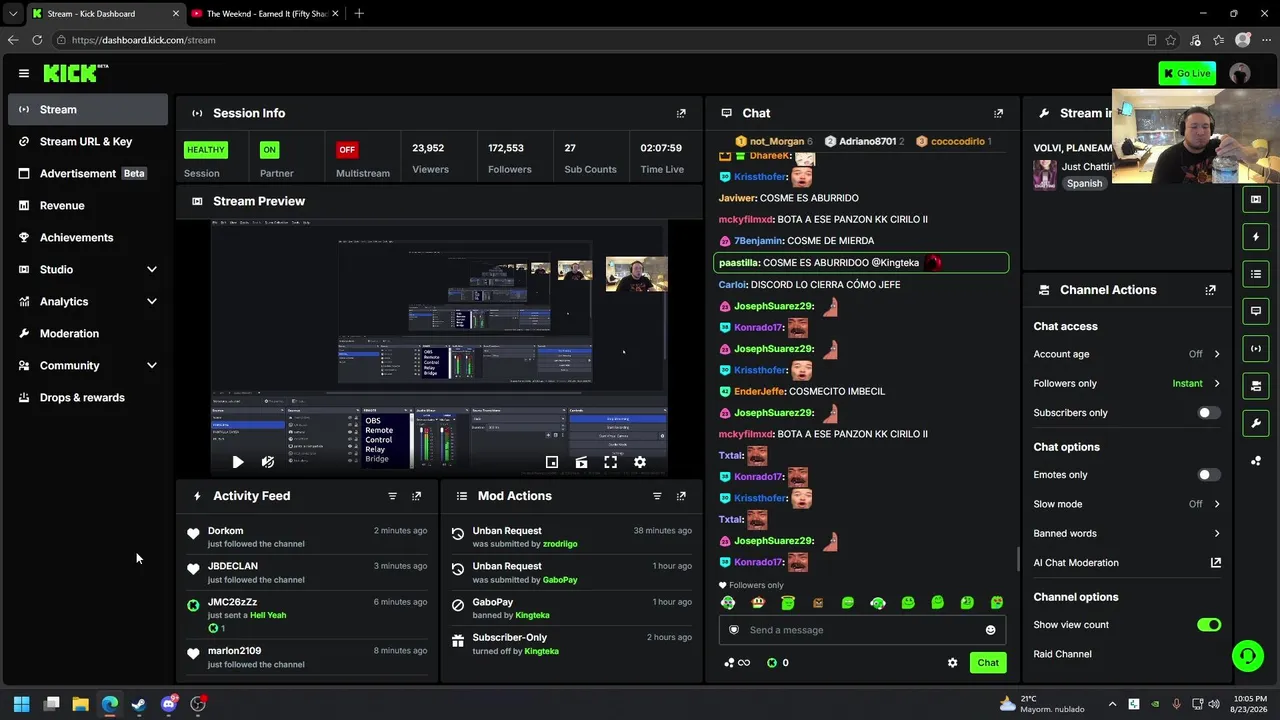This screenshot has width=1280, height=720.
Task: Filter the Mod Actions list
Action: 657,496
